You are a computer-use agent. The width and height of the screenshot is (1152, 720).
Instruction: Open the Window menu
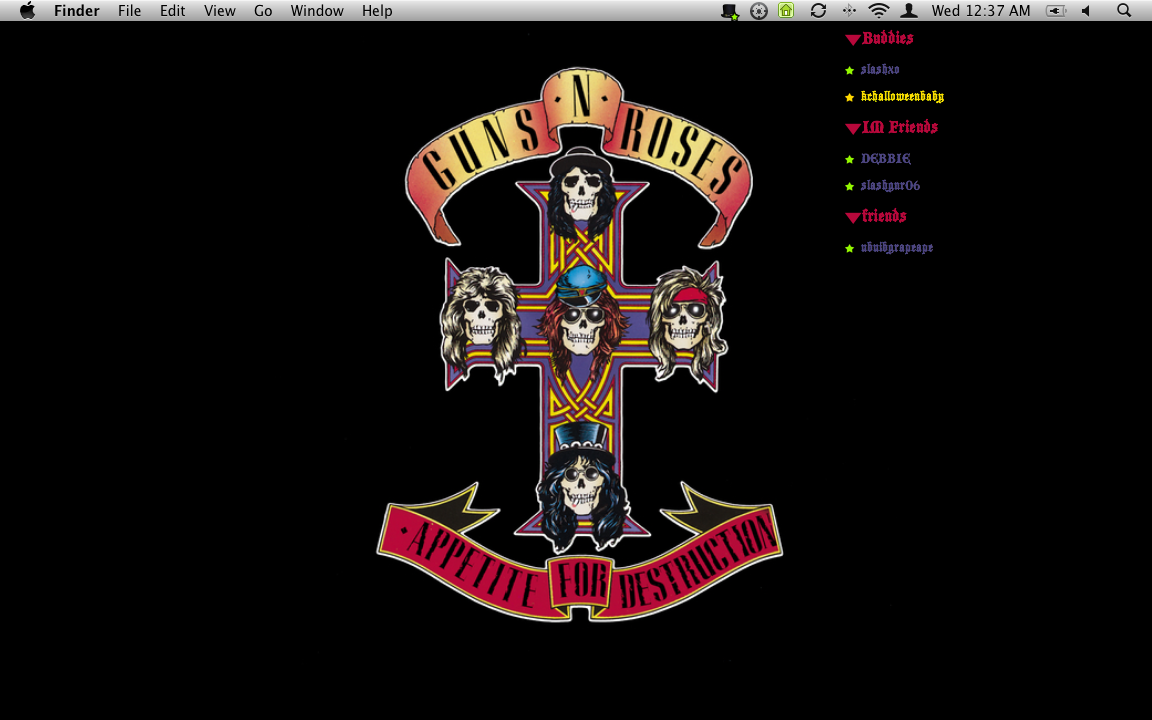pos(317,10)
